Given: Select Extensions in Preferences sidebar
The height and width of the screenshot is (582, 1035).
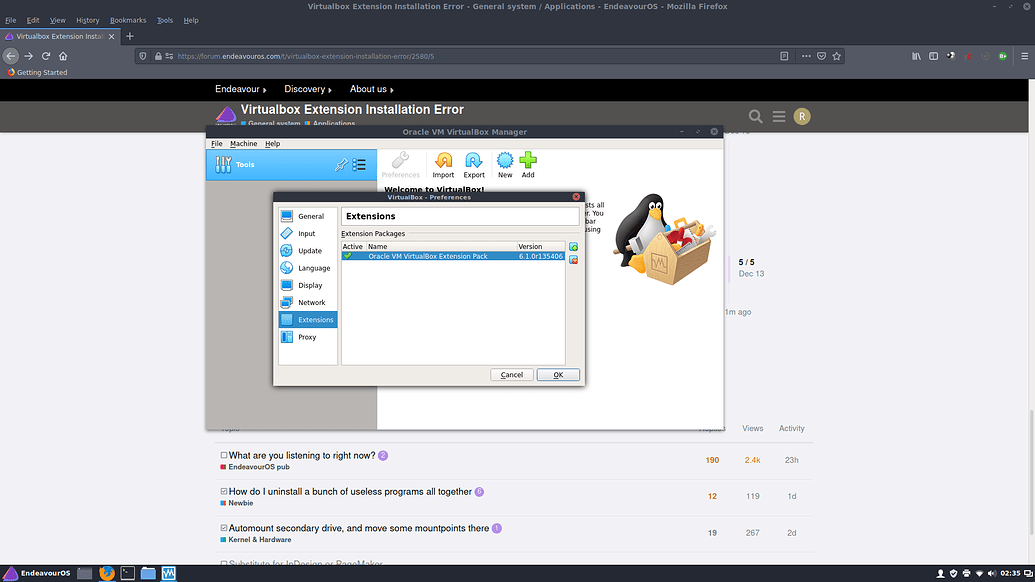Looking at the screenshot, I should click(308, 319).
